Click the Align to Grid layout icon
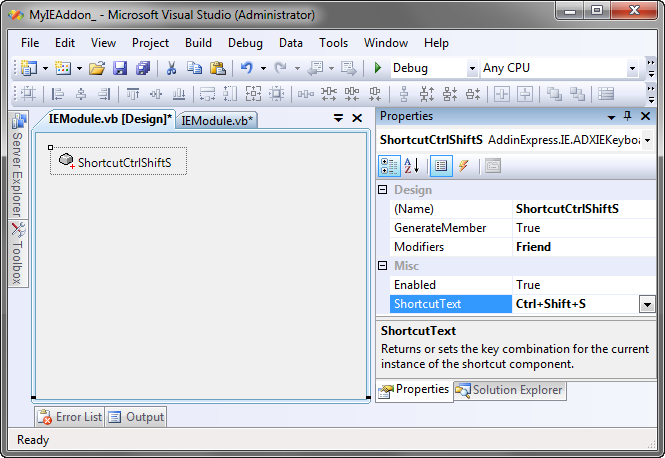 (28, 94)
